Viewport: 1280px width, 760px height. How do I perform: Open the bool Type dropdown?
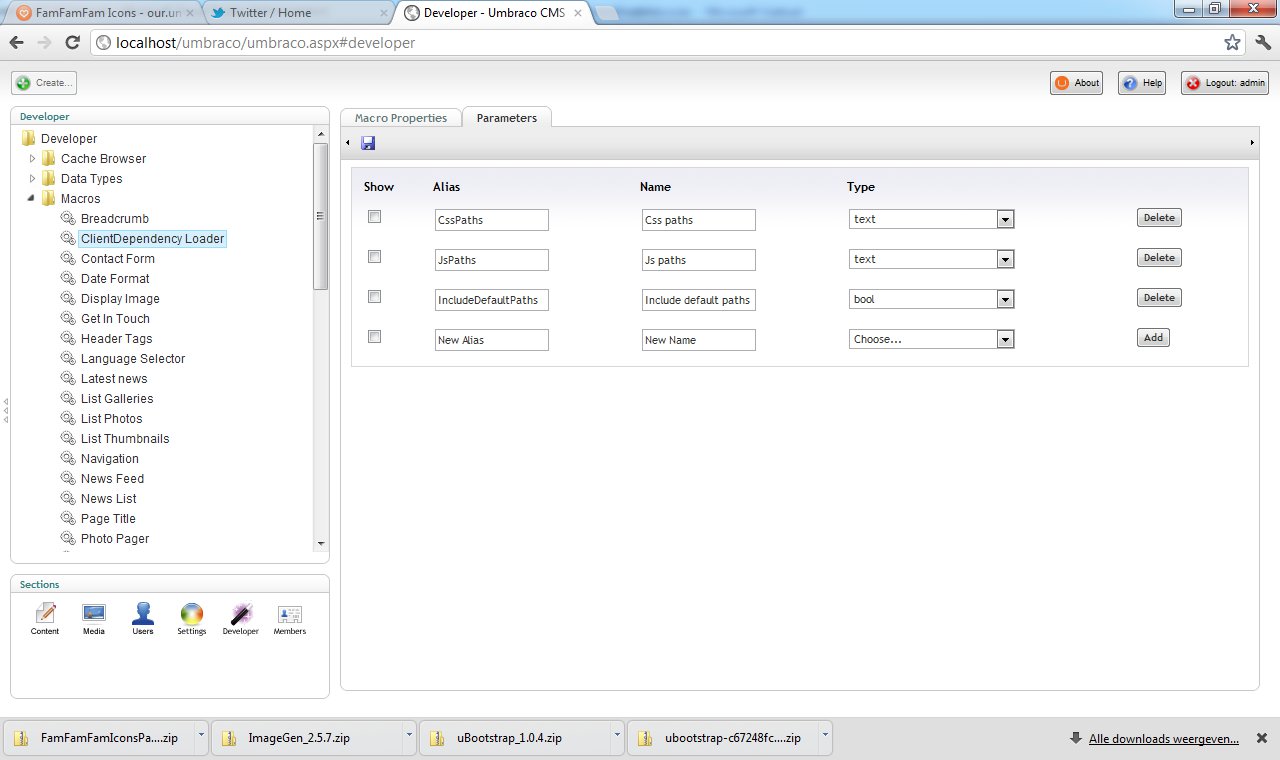(x=932, y=299)
